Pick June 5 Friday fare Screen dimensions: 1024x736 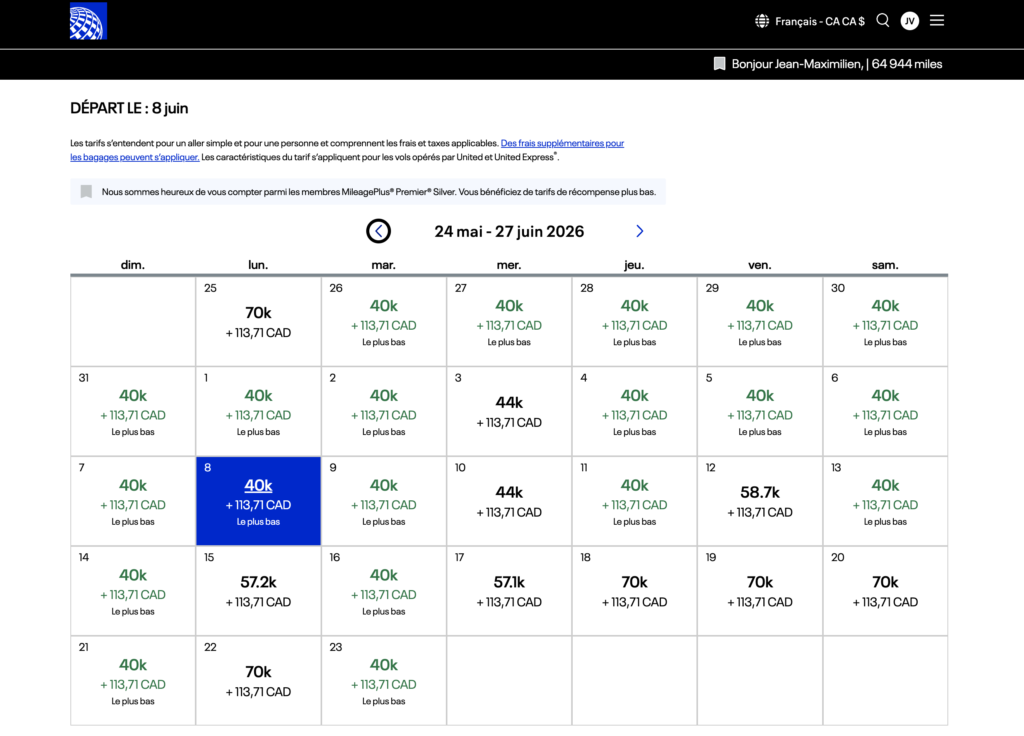[x=760, y=411]
